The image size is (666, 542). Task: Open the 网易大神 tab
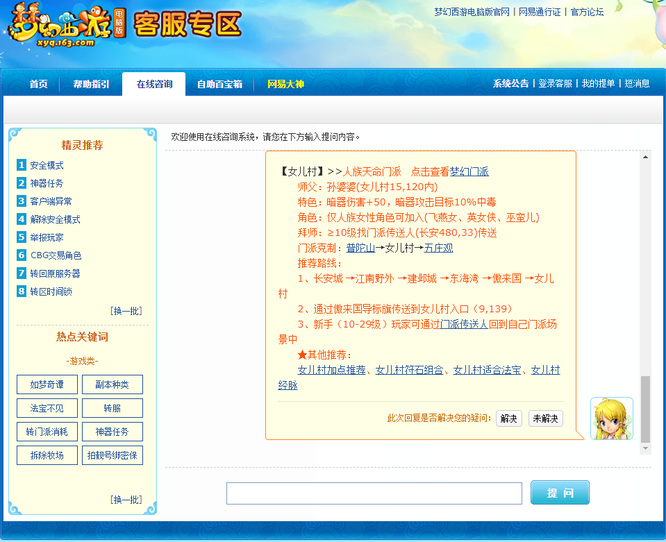tap(284, 84)
